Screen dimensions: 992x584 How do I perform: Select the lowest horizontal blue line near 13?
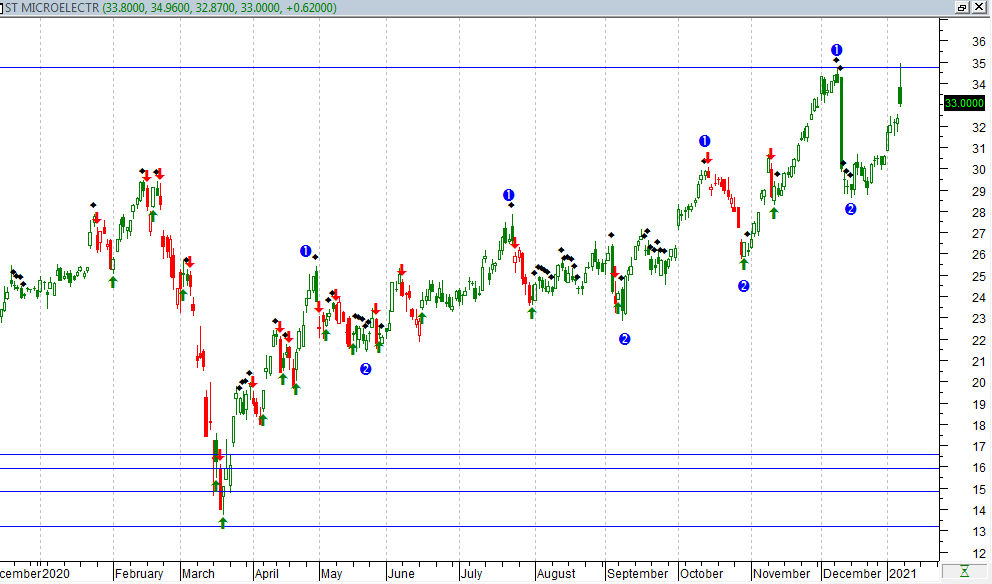point(468,526)
